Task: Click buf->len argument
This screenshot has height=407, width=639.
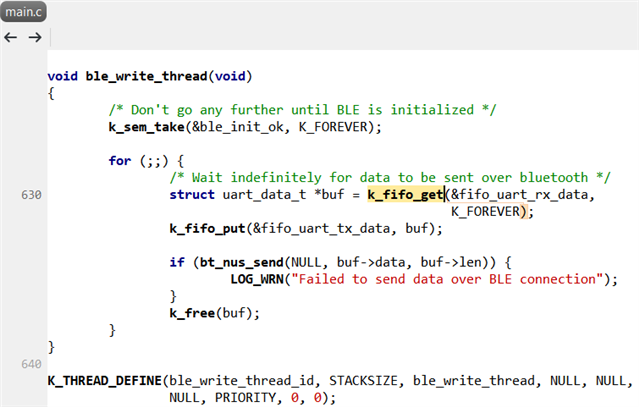Action: click(451, 262)
